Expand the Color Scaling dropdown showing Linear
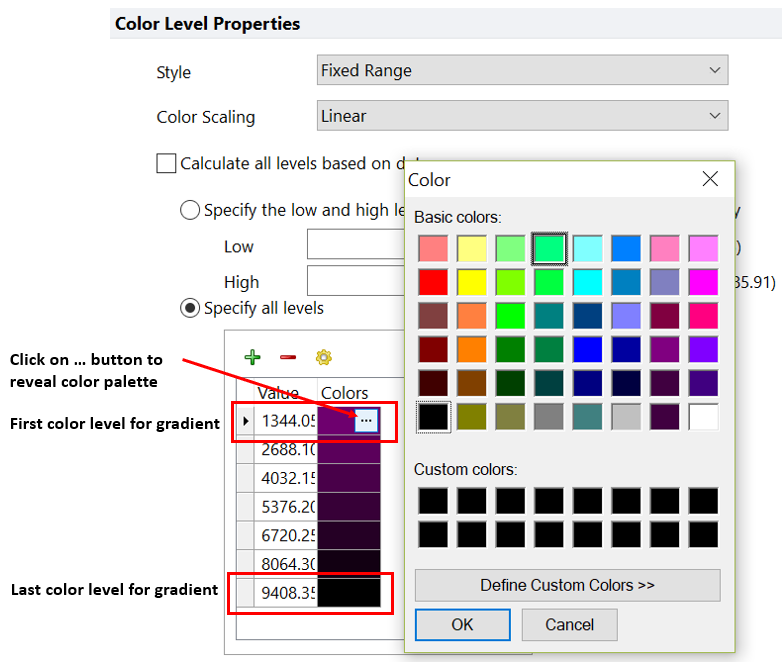Viewport: 782px width, 665px height. click(x=522, y=116)
